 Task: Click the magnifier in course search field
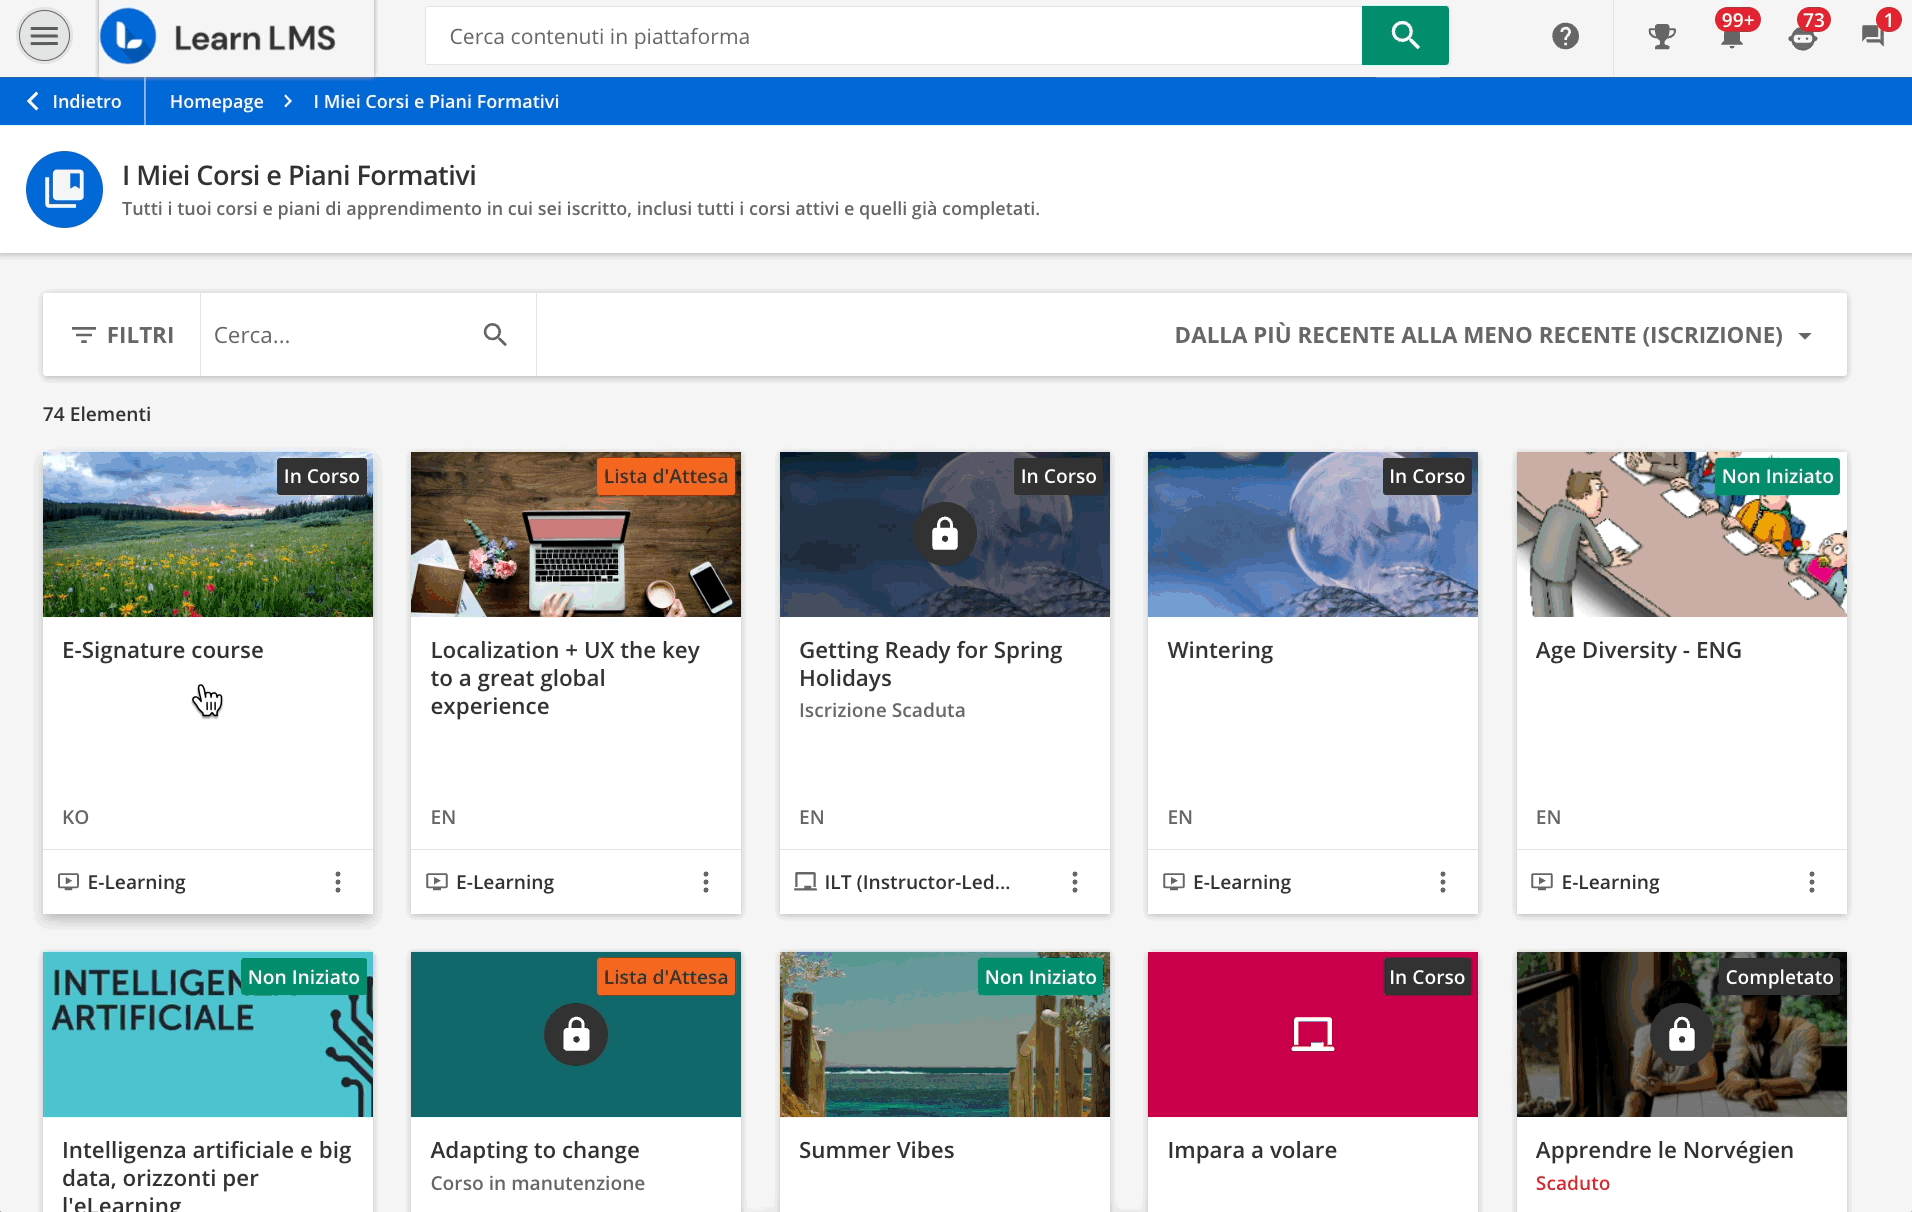tap(495, 335)
